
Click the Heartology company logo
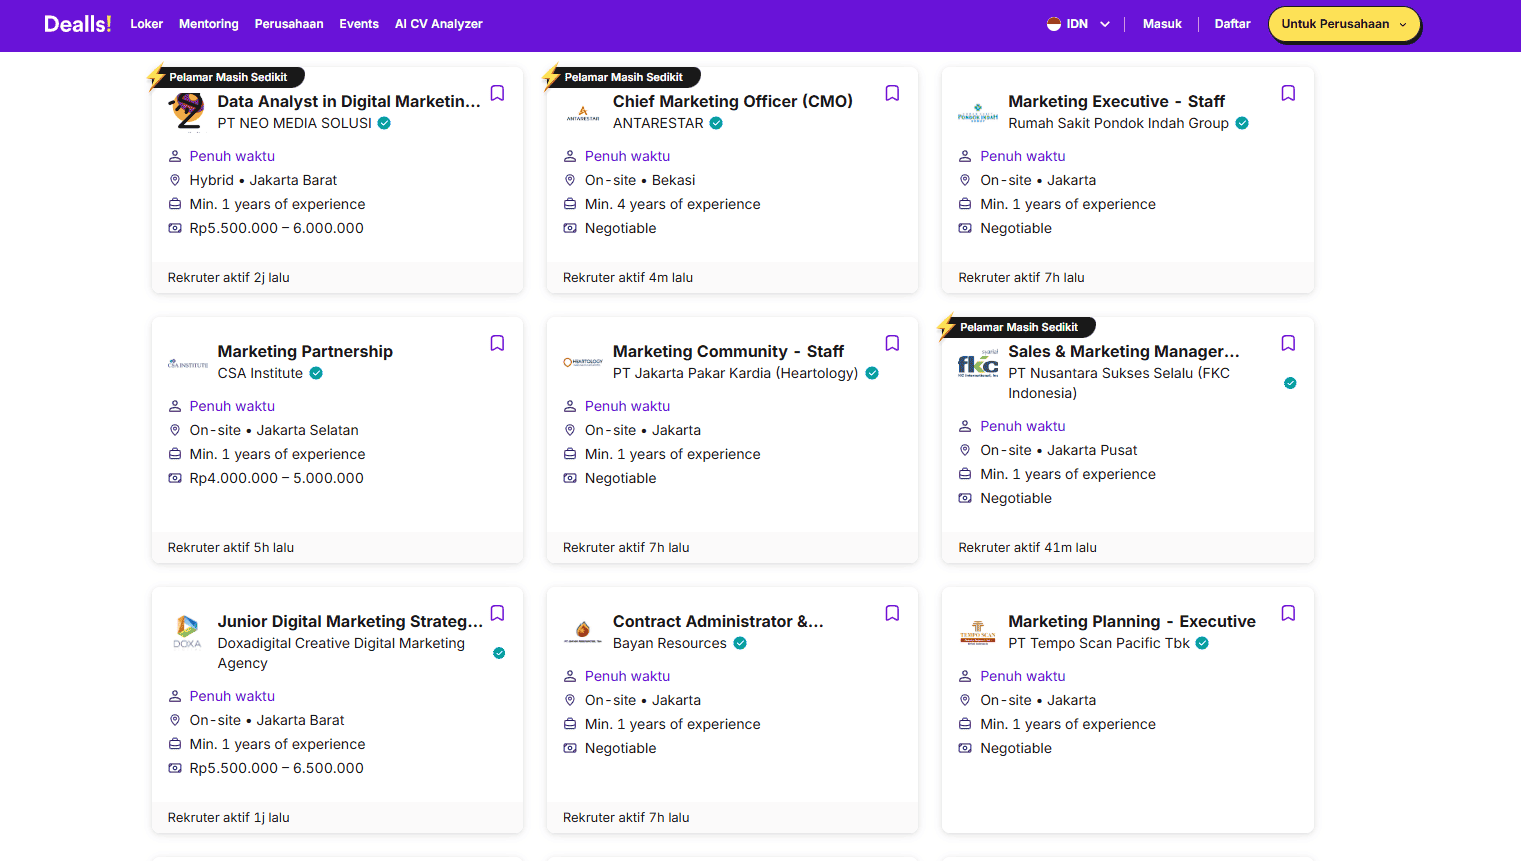point(583,362)
